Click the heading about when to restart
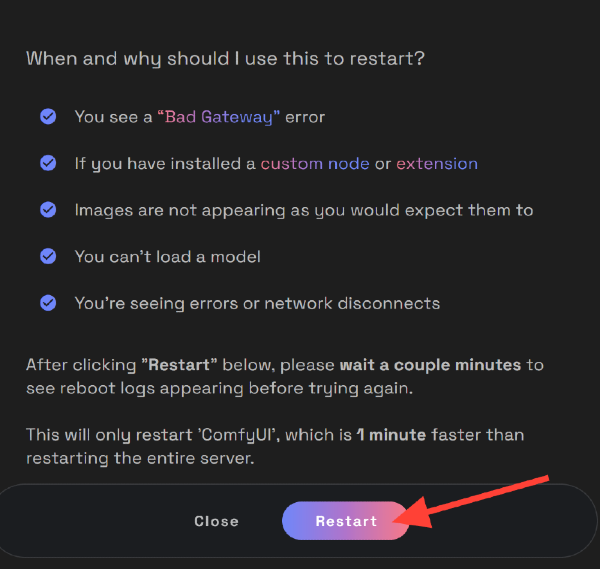This screenshot has width=600, height=569. (x=225, y=59)
